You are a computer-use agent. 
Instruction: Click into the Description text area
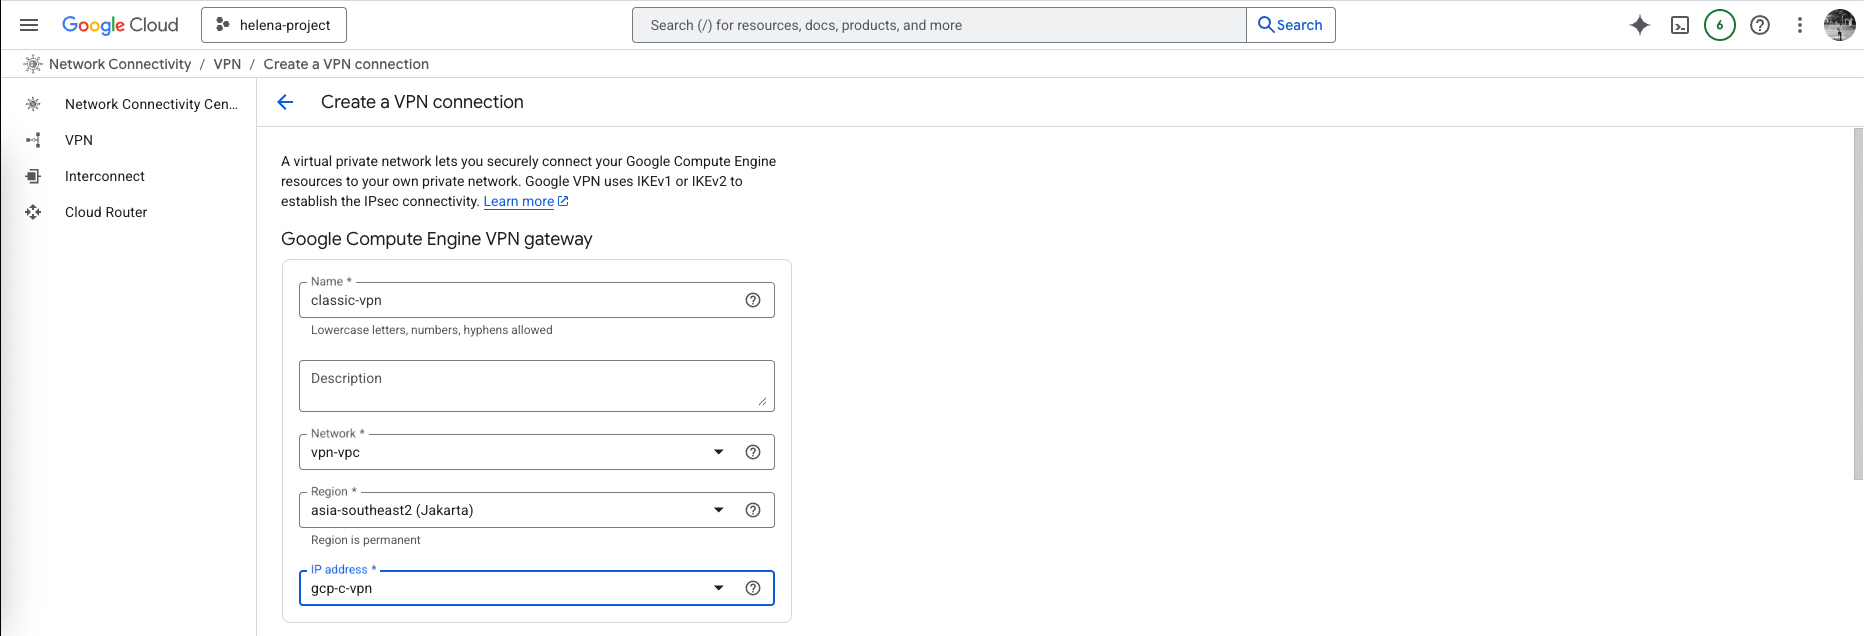point(536,386)
